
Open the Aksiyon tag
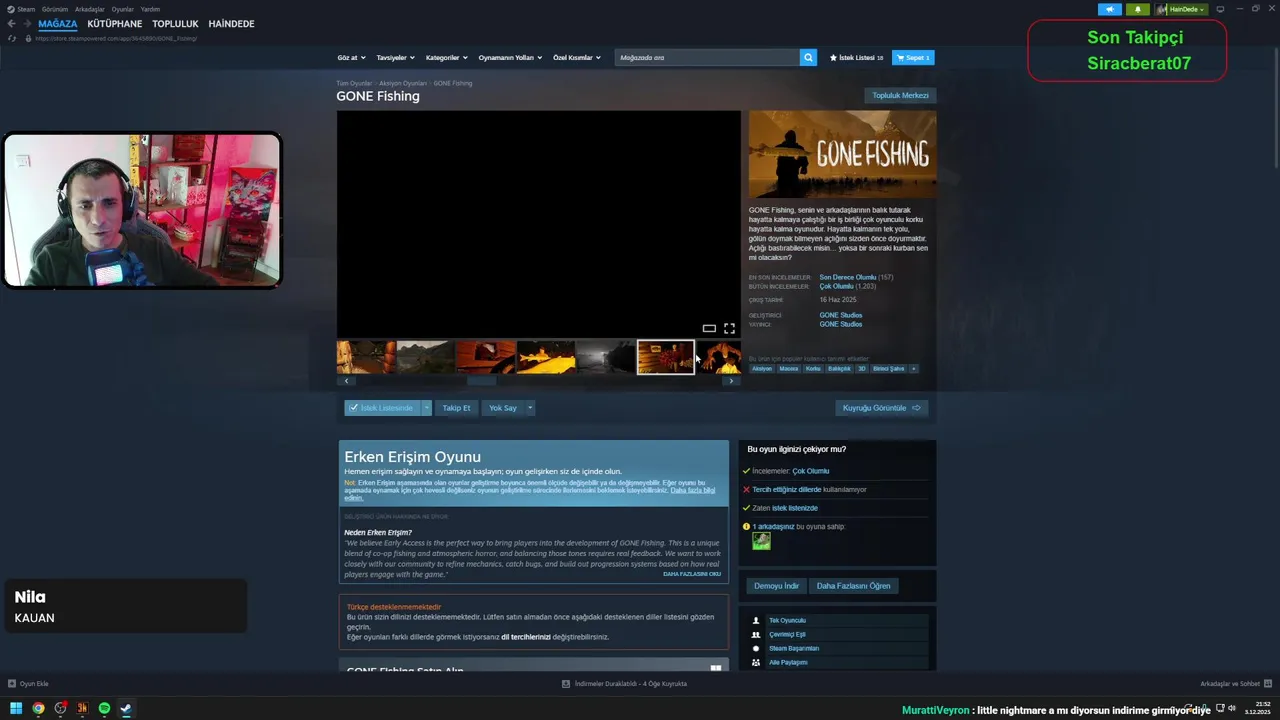762,369
